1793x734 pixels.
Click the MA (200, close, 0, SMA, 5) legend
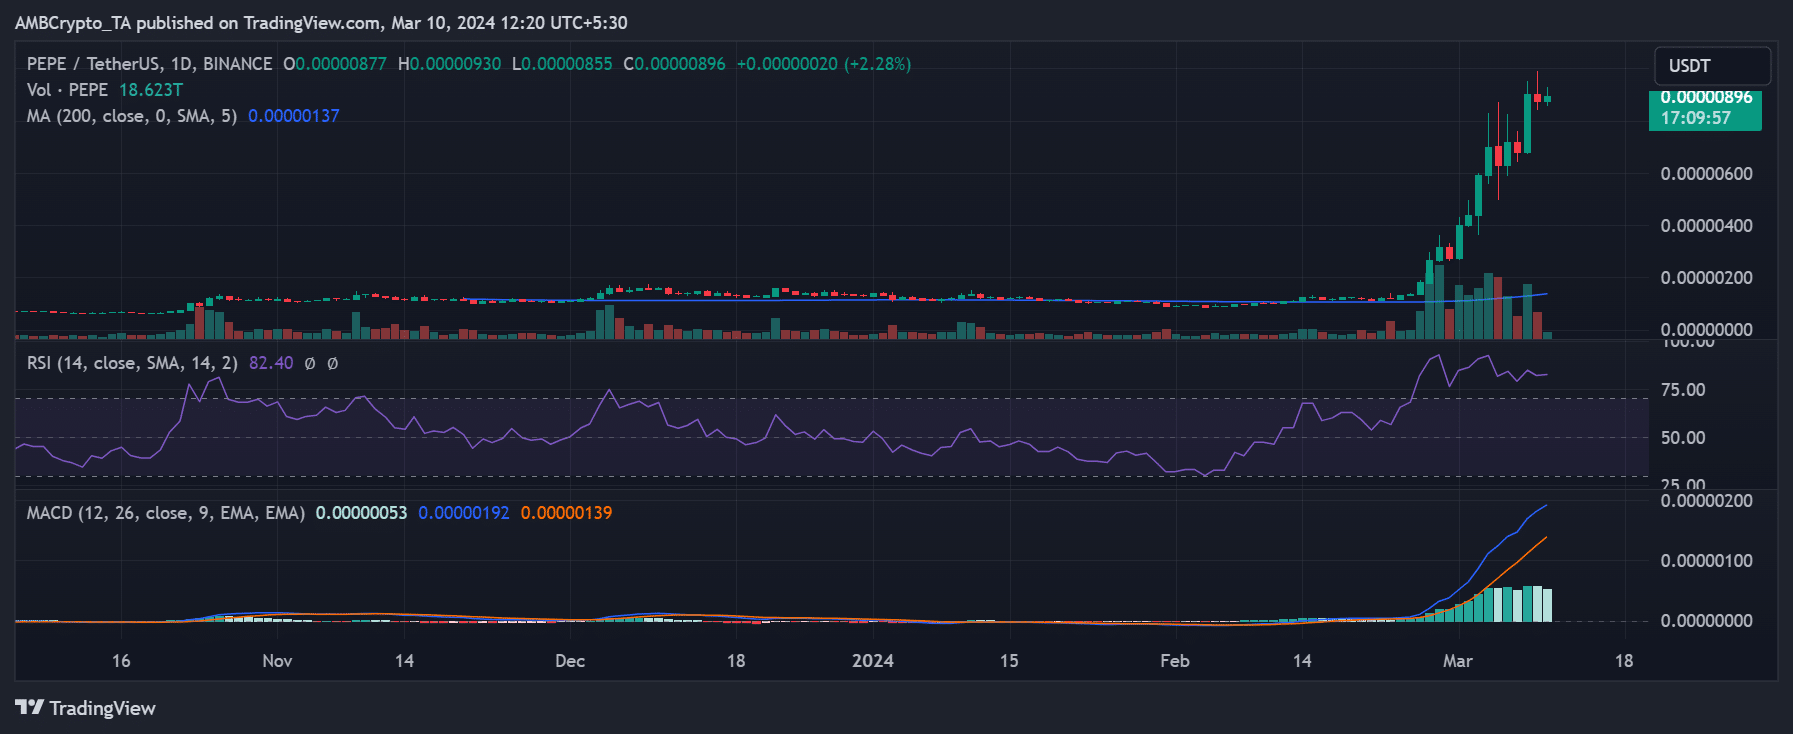click(132, 116)
